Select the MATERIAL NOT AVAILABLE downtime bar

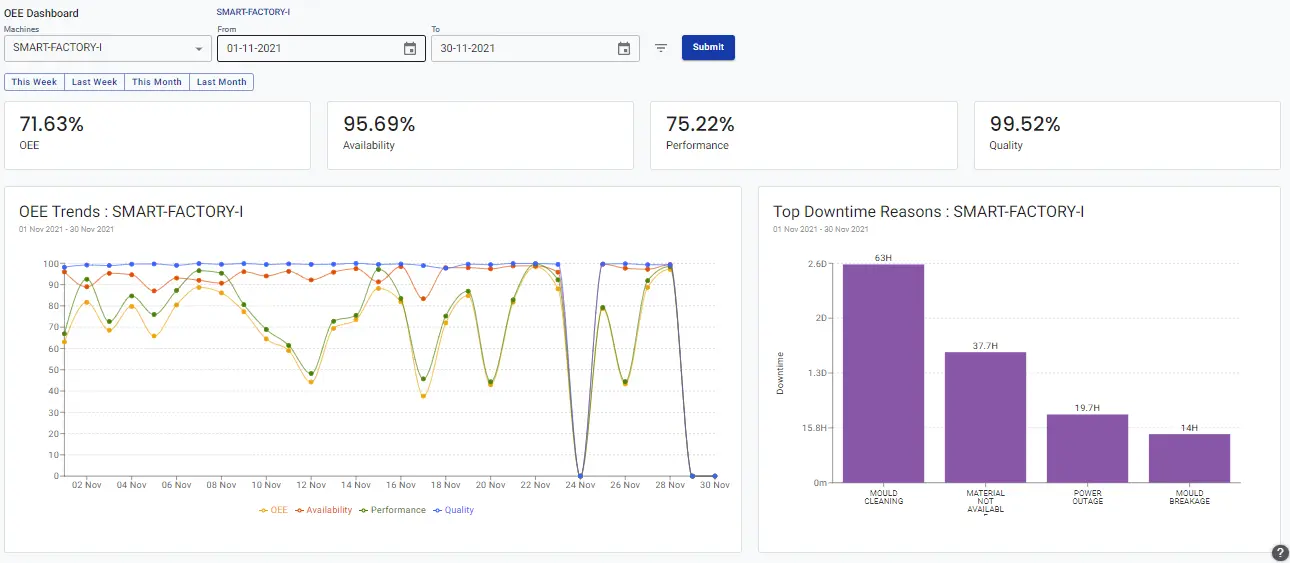(x=985, y=417)
